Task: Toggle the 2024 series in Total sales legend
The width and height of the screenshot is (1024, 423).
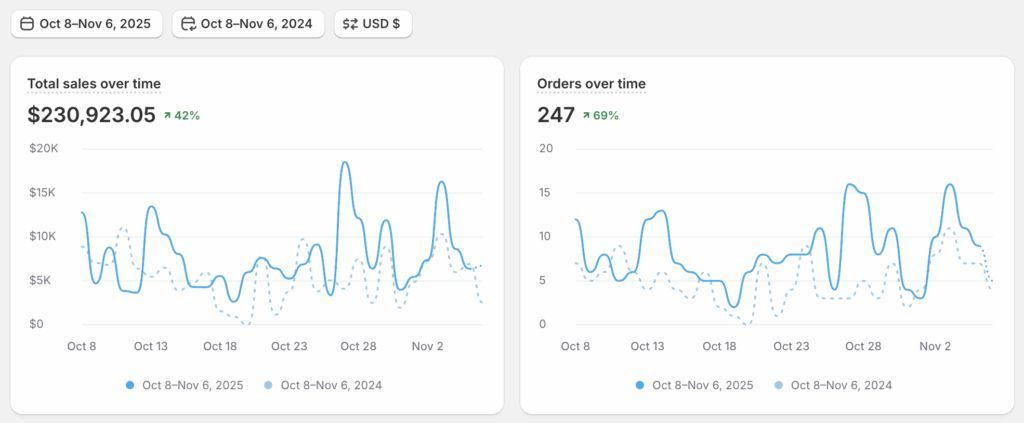Action: [323, 385]
